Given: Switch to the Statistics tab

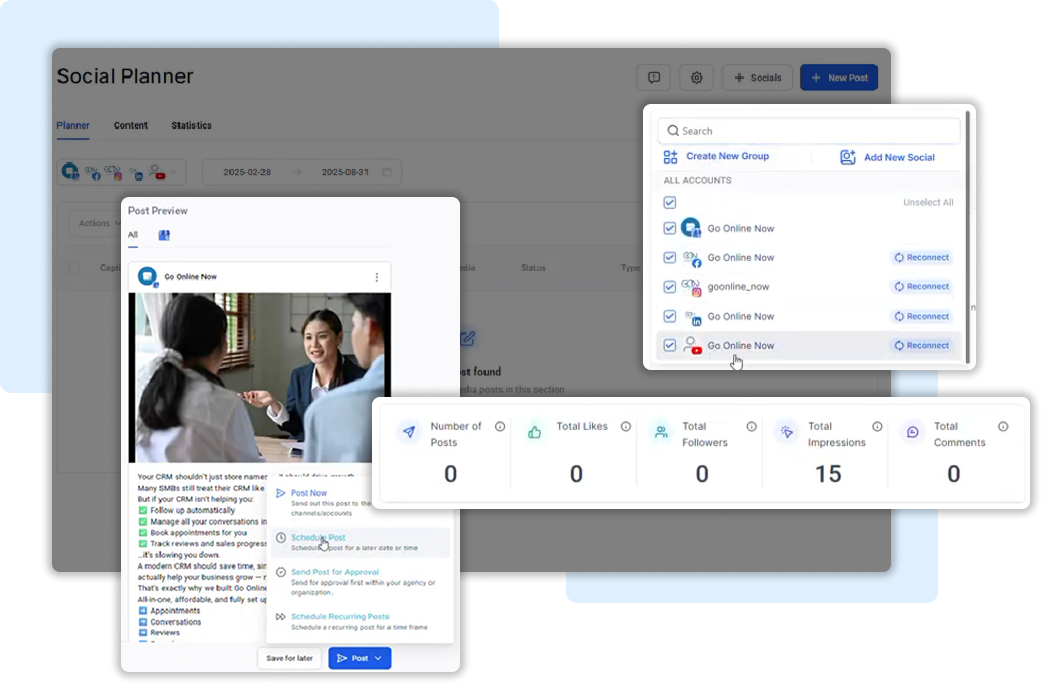Looking at the screenshot, I should coord(191,126).
